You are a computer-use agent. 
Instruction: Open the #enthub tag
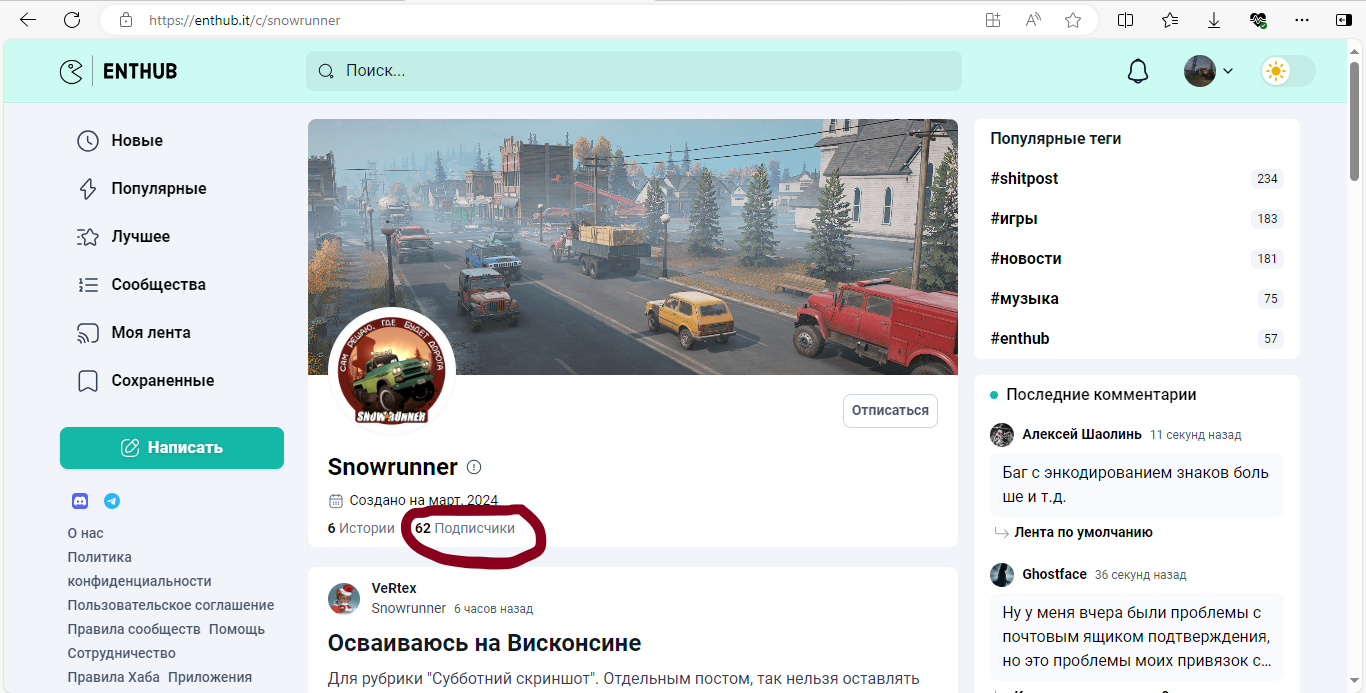pos(1020,339)
